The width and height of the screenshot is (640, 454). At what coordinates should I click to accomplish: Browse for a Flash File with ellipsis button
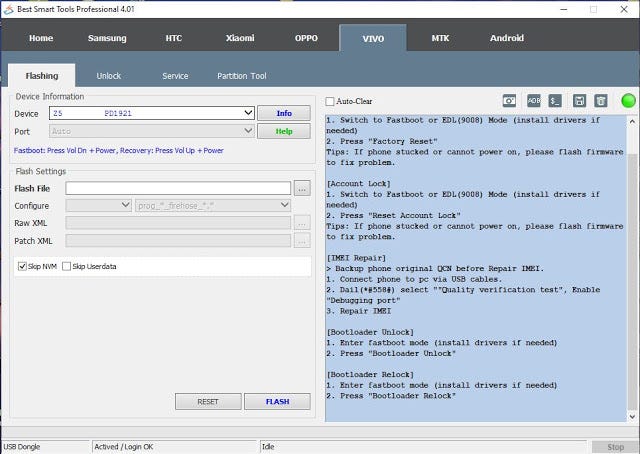(302, 189)
